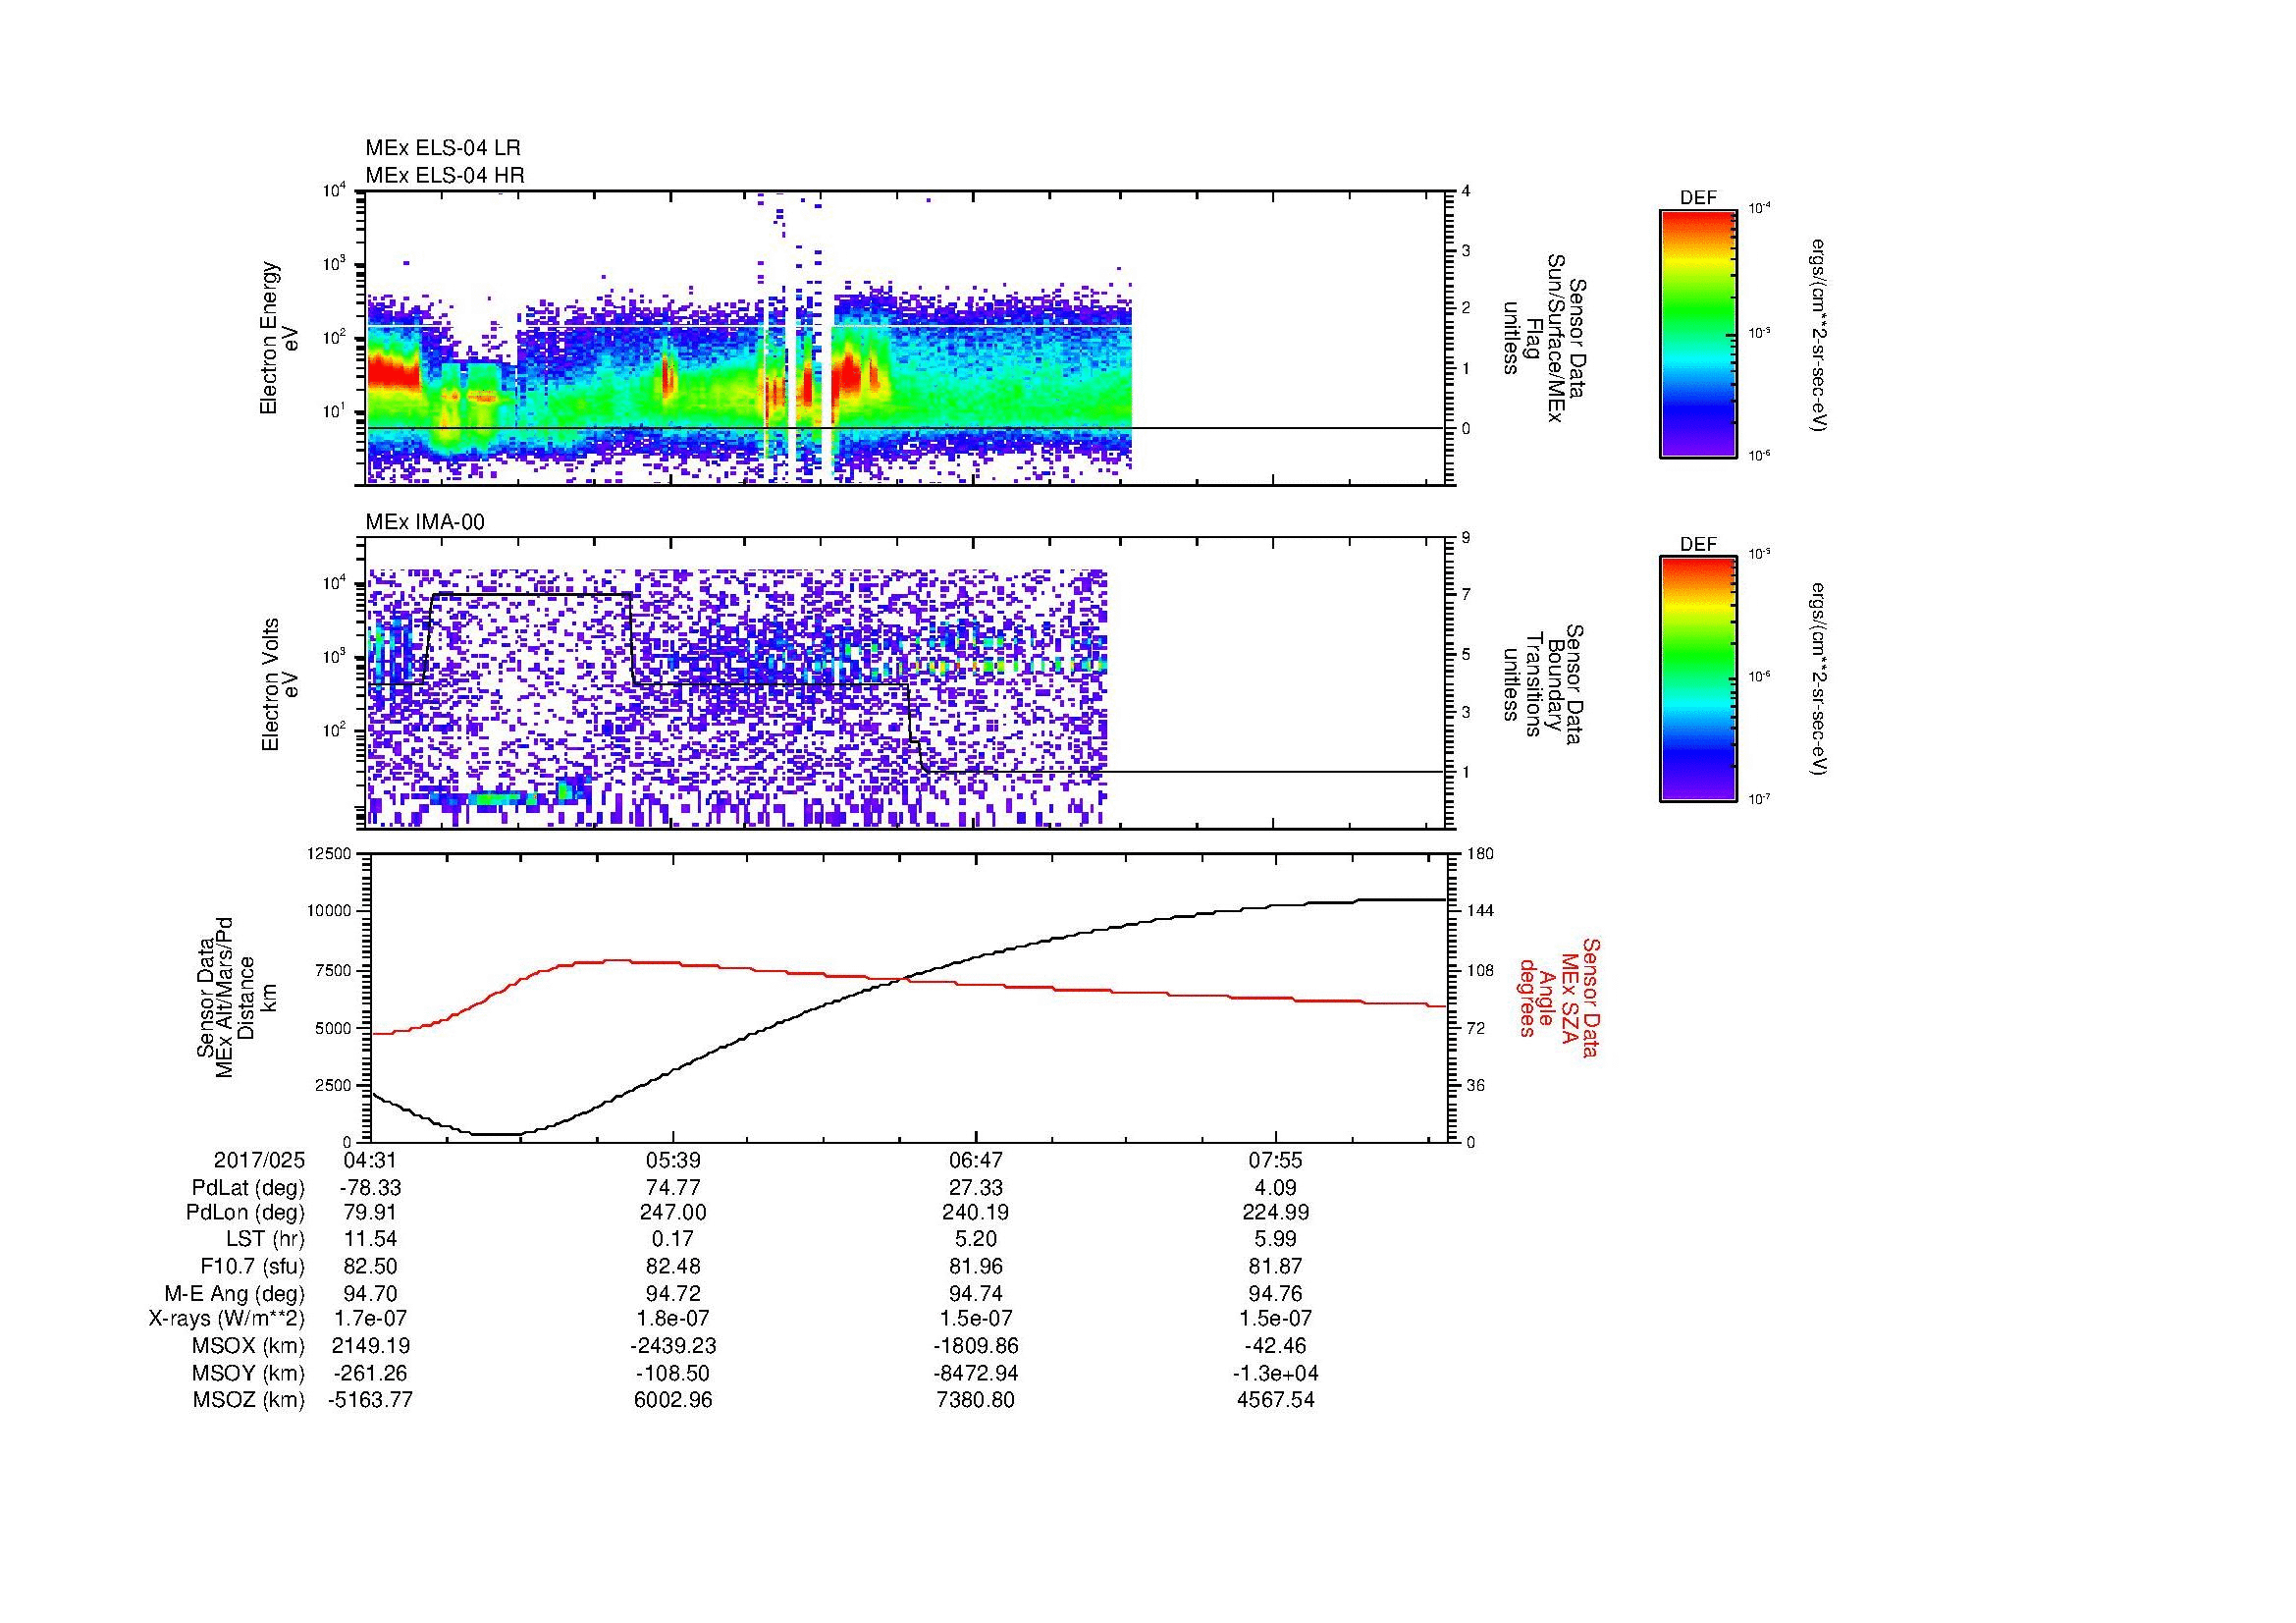Click the Electron Volts eV axis label

pos(280,684)
